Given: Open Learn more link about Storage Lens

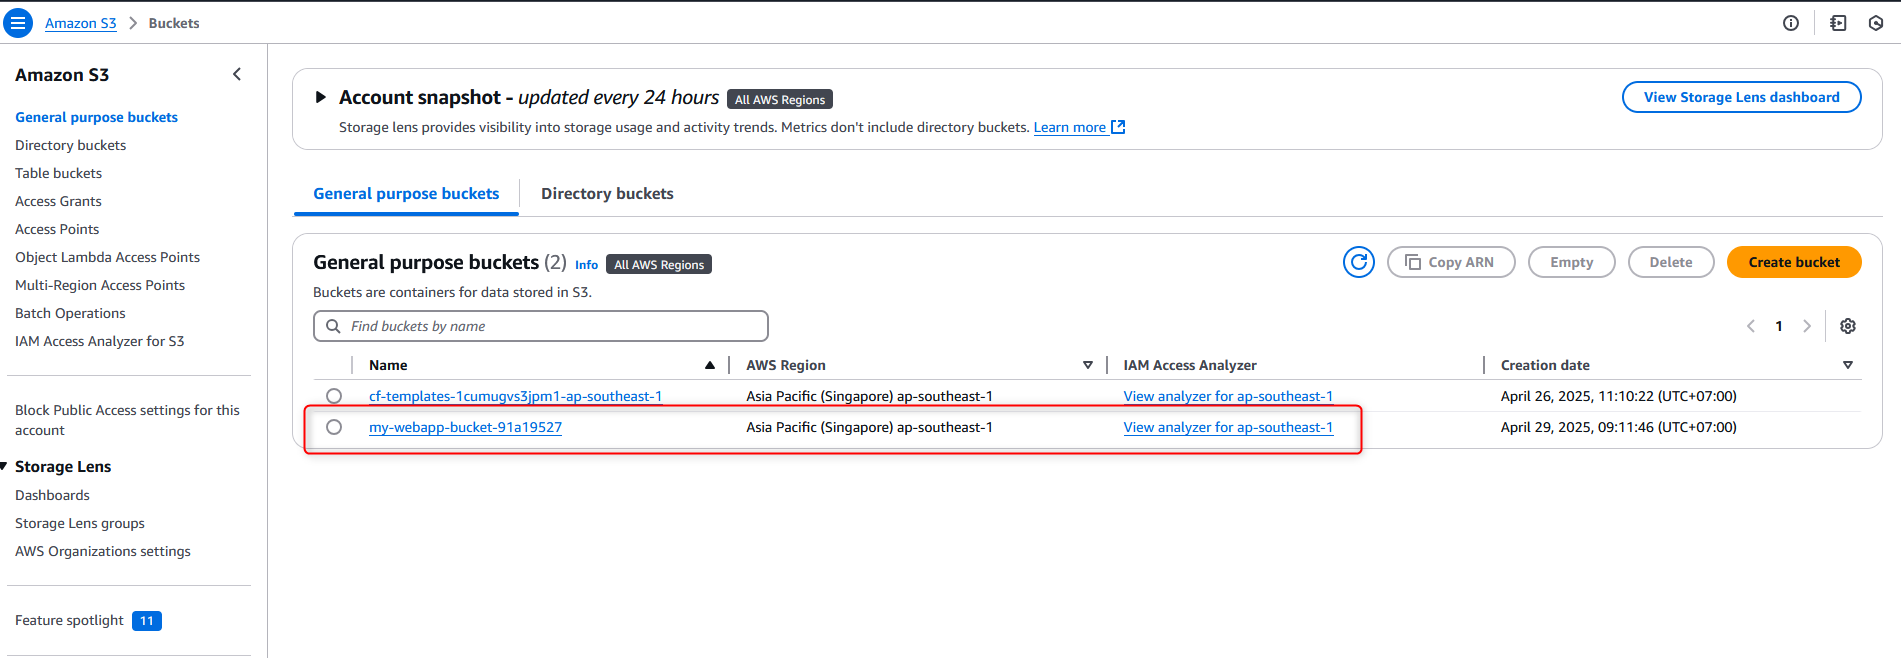Looking at the screenshot, I should tap(1069, 127).
